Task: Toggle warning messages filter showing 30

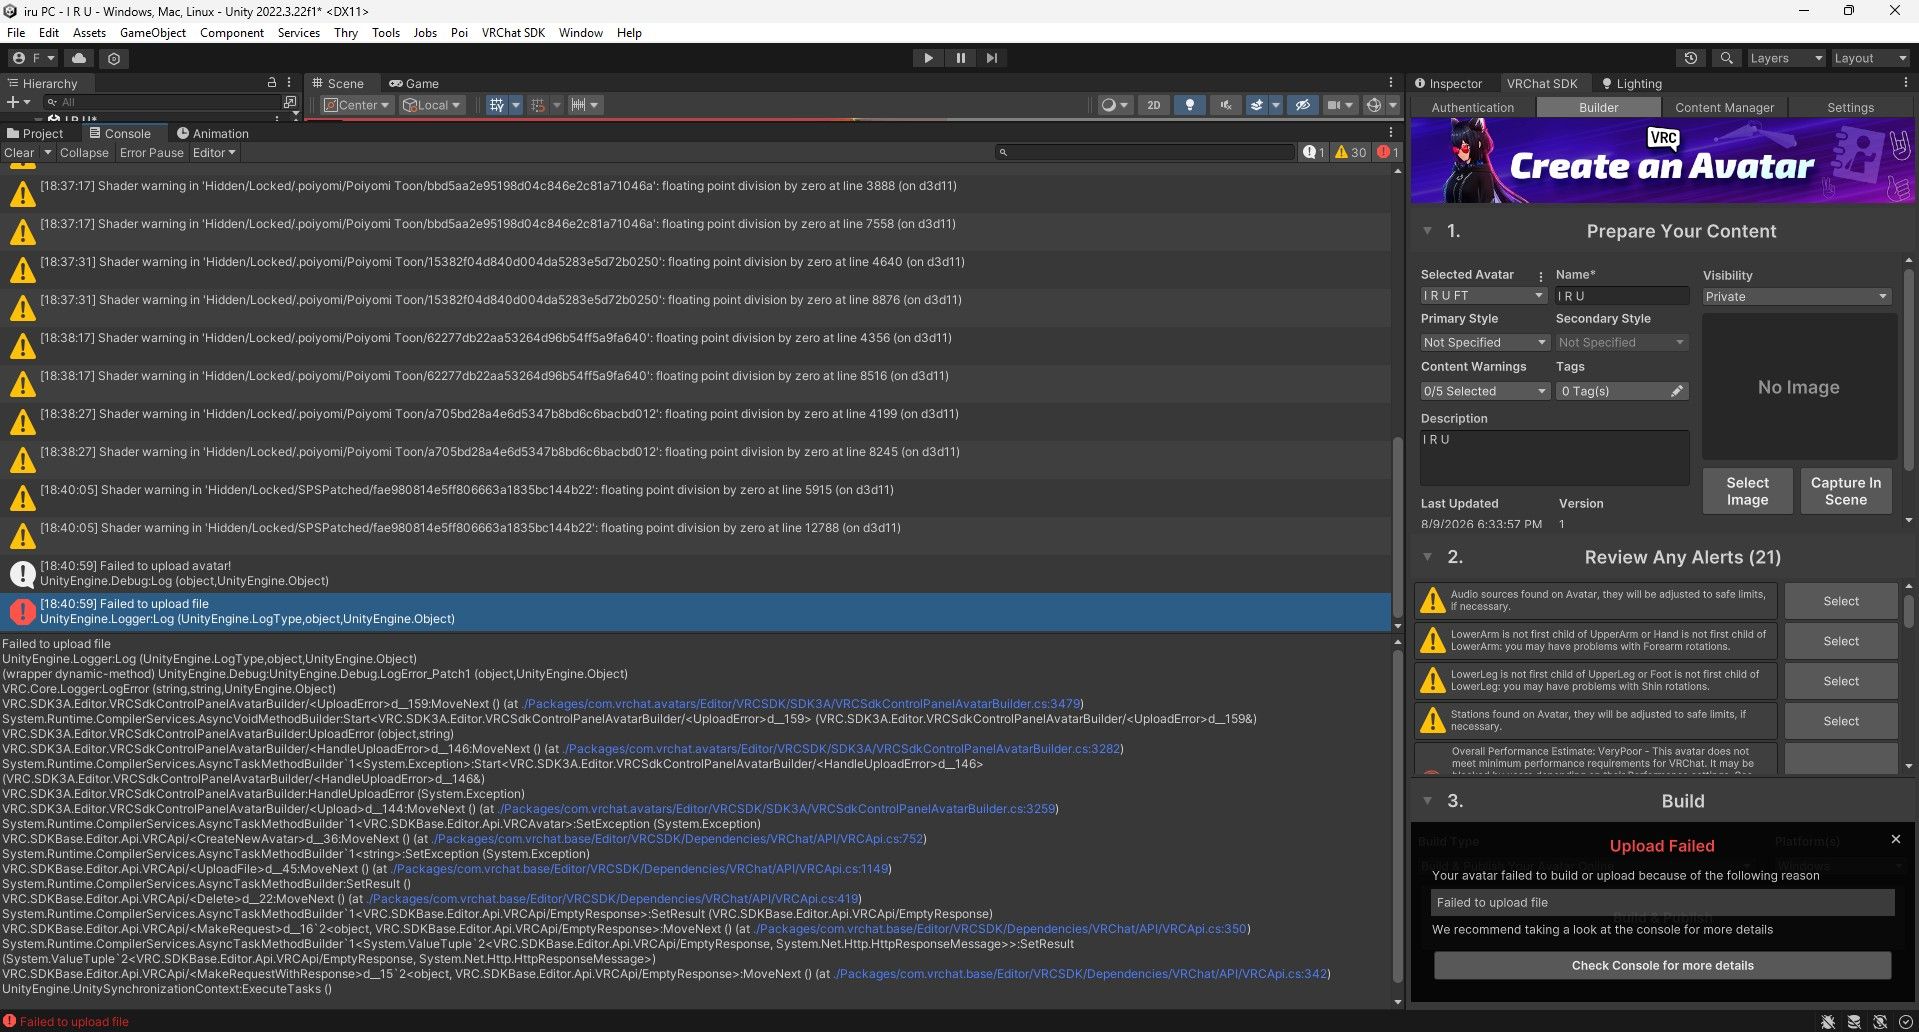Action: 1350,152
